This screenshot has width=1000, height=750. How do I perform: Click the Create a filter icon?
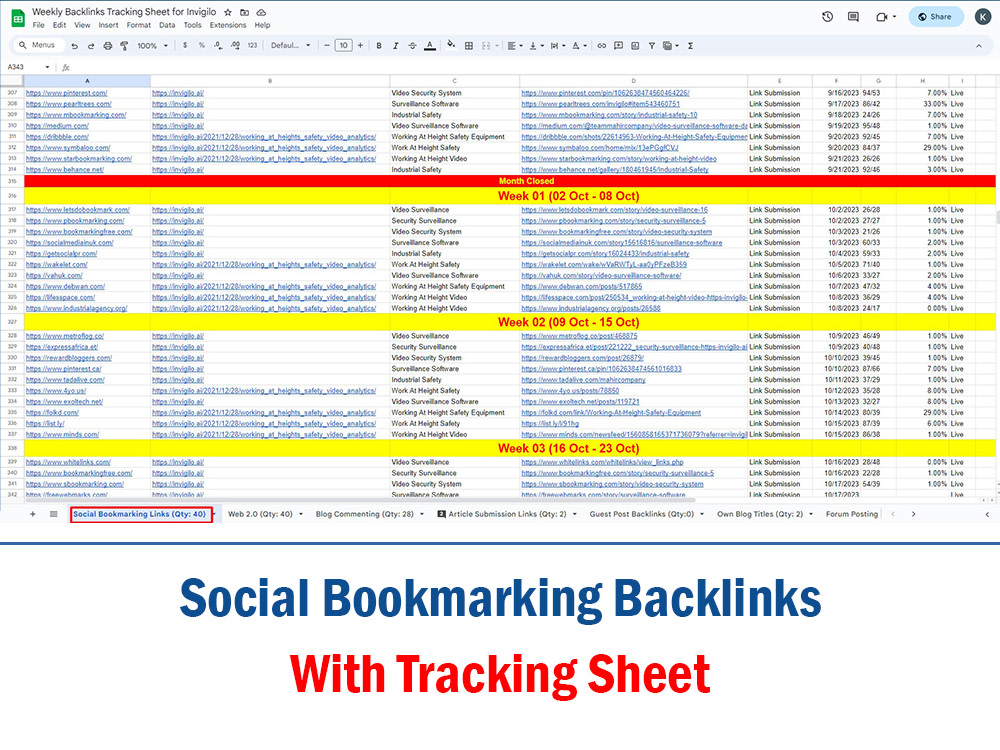tap(652, 46)
